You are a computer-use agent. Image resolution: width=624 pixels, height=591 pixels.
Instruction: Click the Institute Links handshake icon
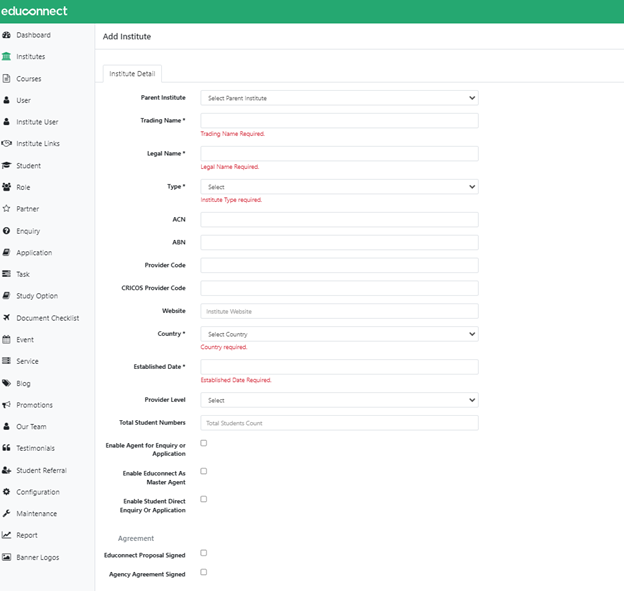pos(6,143)
